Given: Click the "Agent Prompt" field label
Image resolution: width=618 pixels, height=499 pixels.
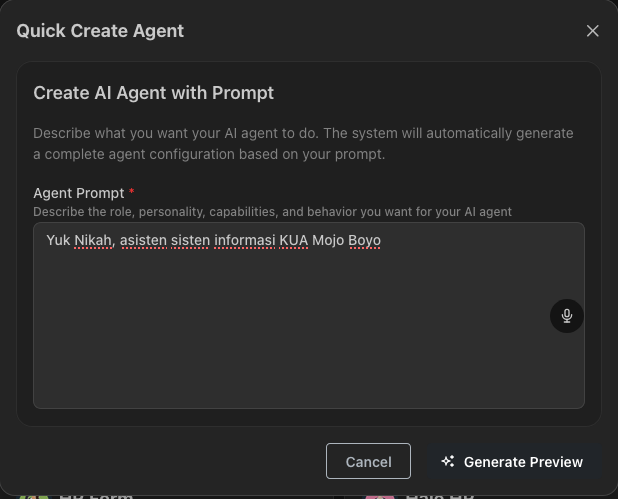Looking at the screenshot, I should (x=78, y=193).
